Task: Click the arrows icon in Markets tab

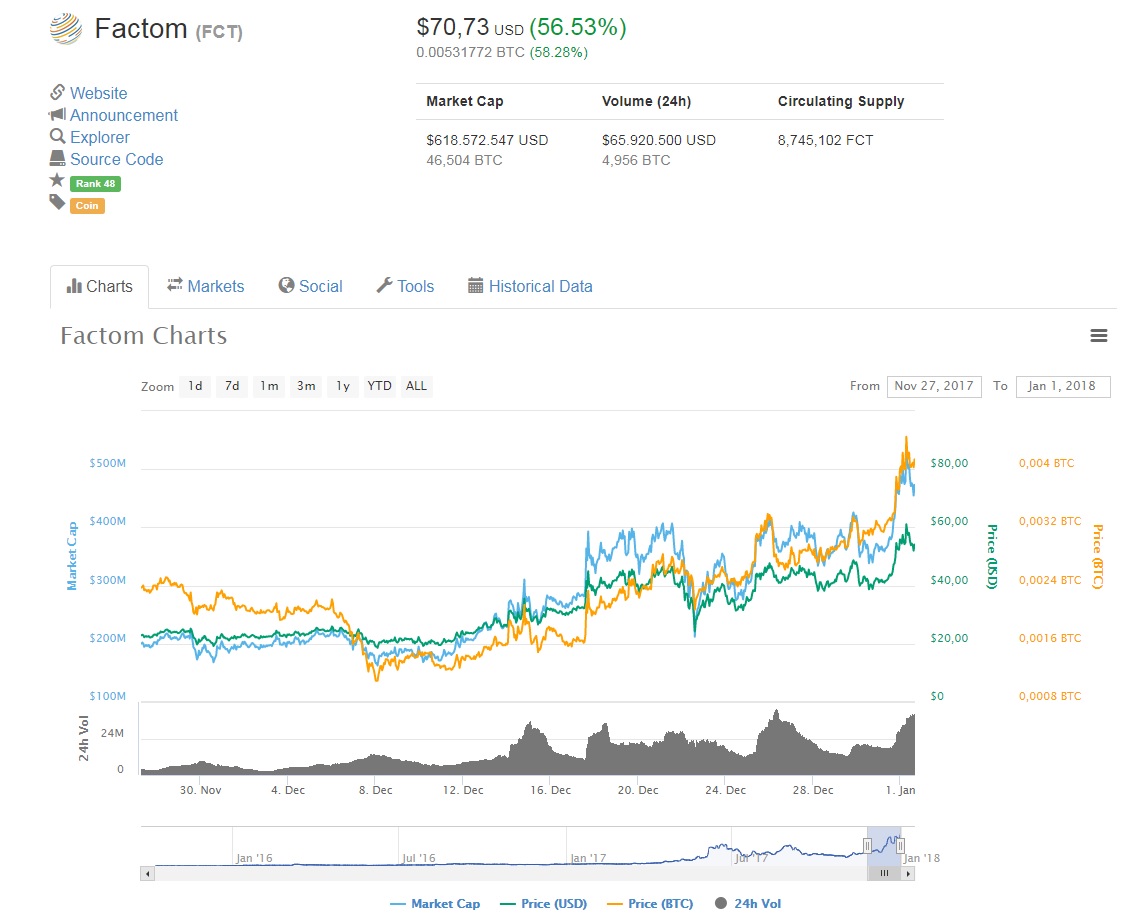Action: (x=175, y=285)
